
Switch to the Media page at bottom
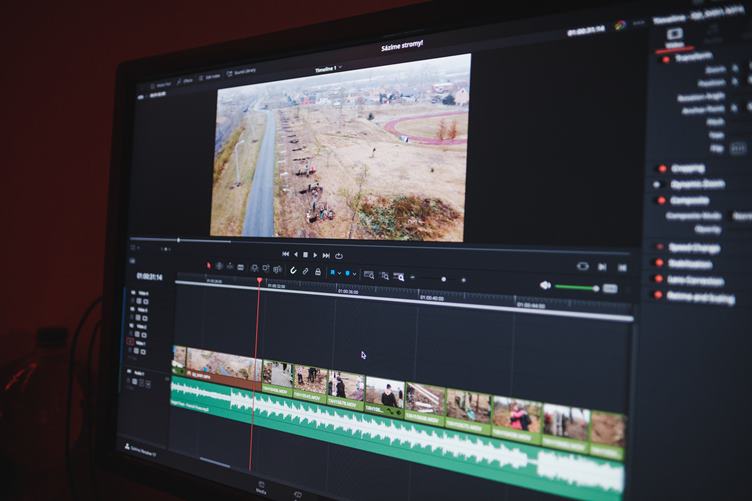[x=261, y=488]
